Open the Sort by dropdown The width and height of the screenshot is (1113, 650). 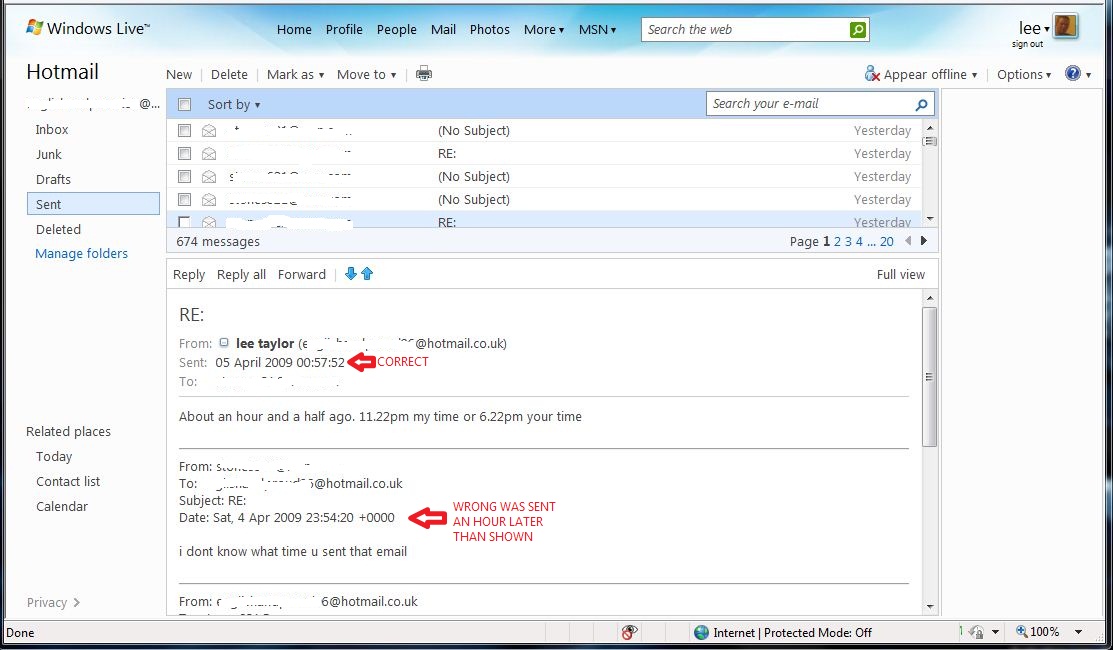click(234, 104)
